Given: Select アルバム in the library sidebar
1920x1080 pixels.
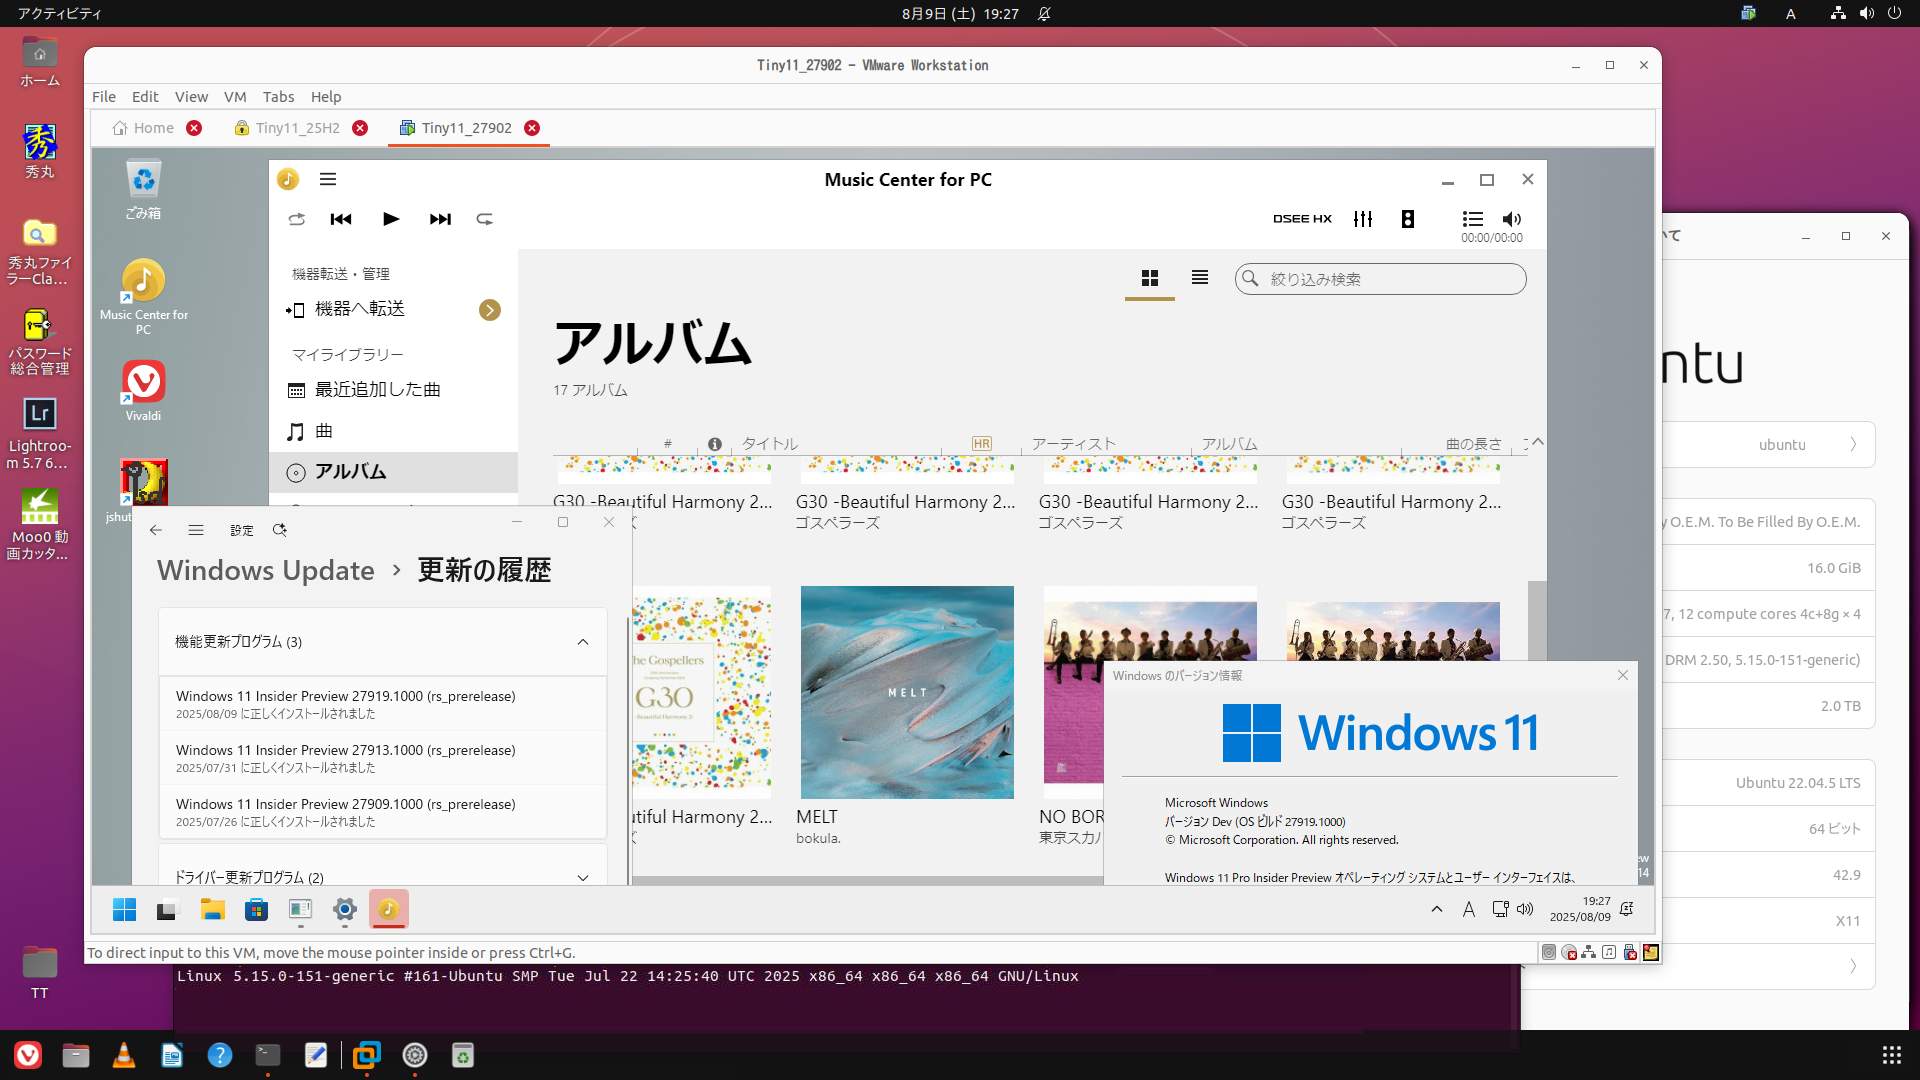Looking at the screenshot, I should 393,472.
